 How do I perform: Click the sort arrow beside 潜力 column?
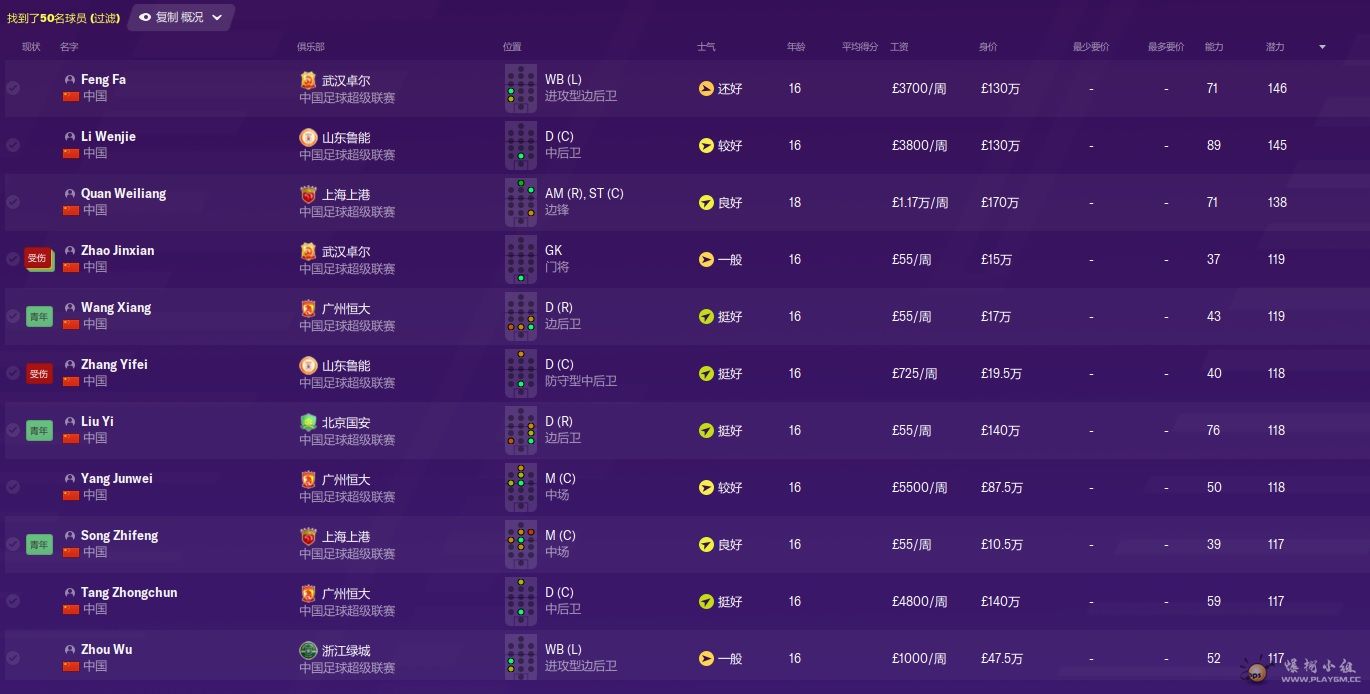coord(1322,47)
